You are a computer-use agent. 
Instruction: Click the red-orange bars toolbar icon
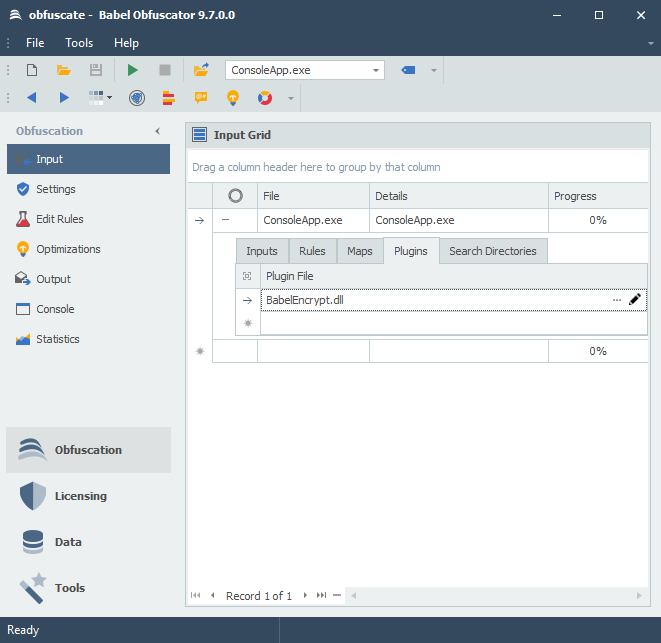[169, 98]
